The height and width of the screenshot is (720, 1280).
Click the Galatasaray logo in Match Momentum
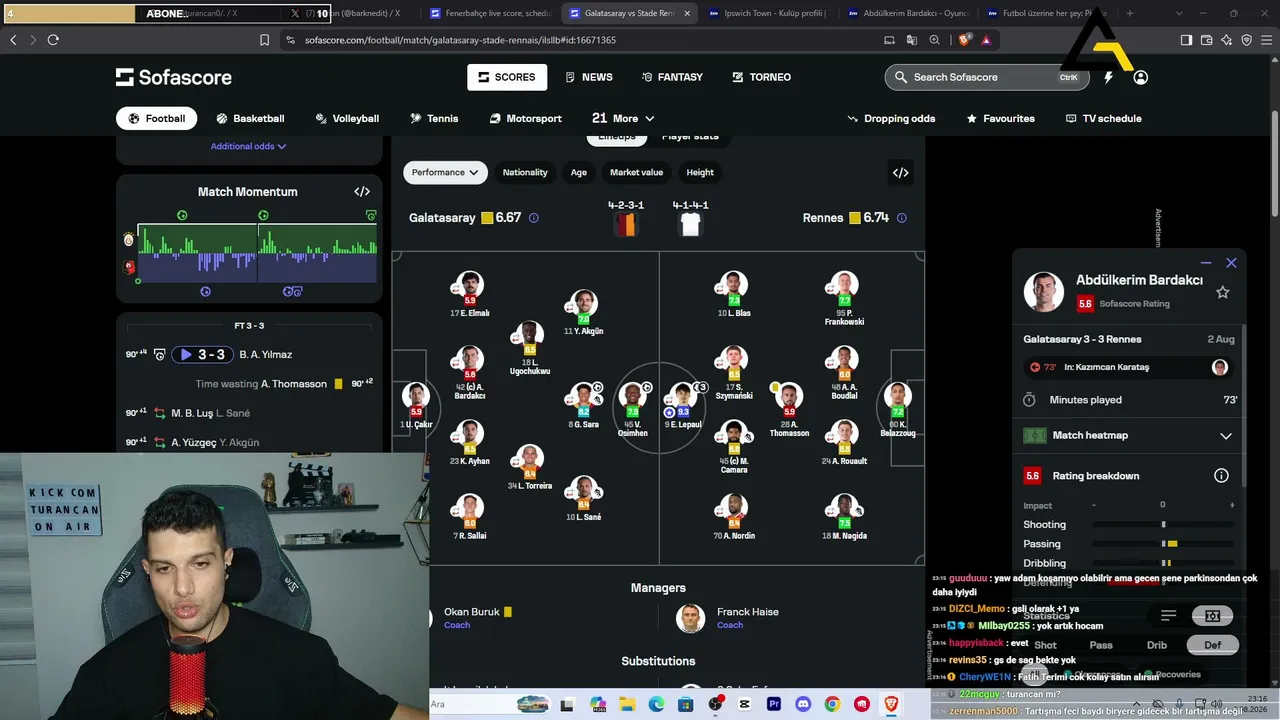click(128, 240)
